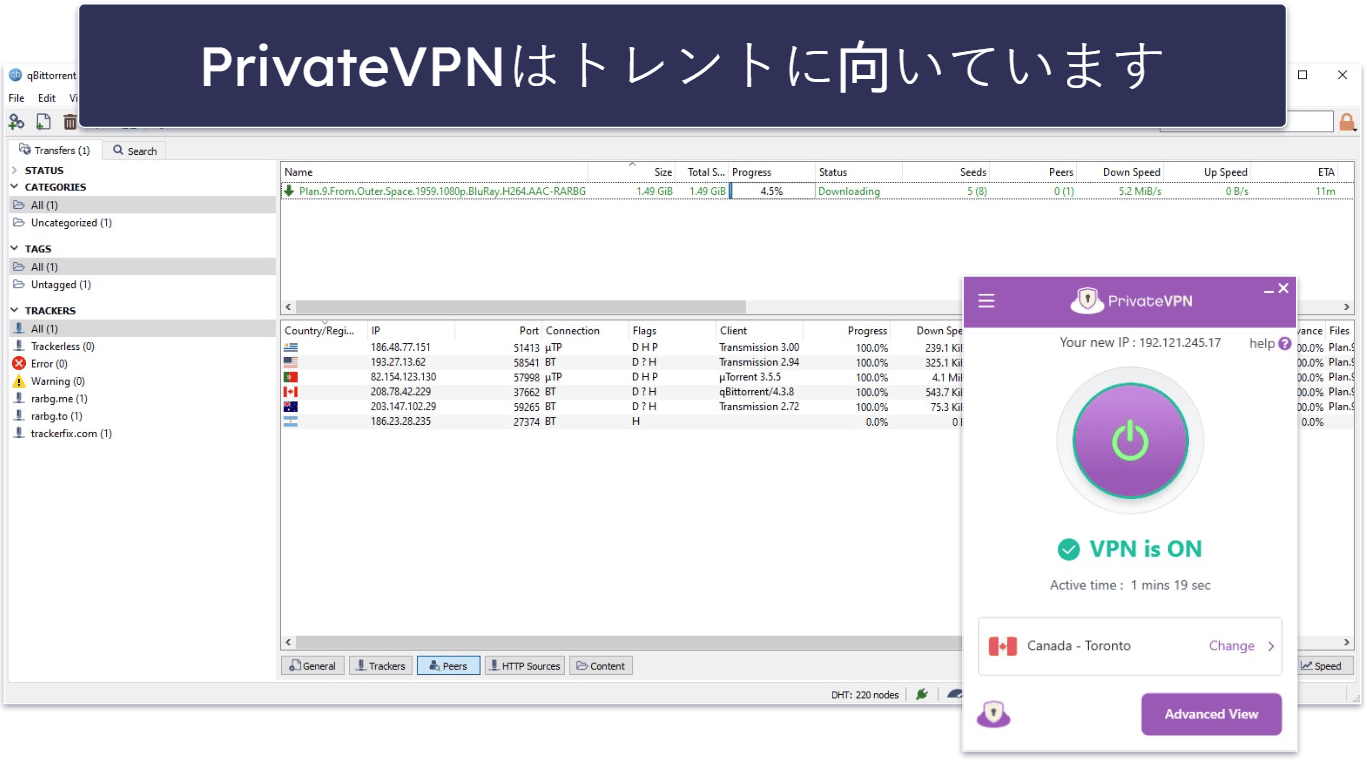Switch to the Search tab
1365x767 pixels.
(x=135, y=151)
